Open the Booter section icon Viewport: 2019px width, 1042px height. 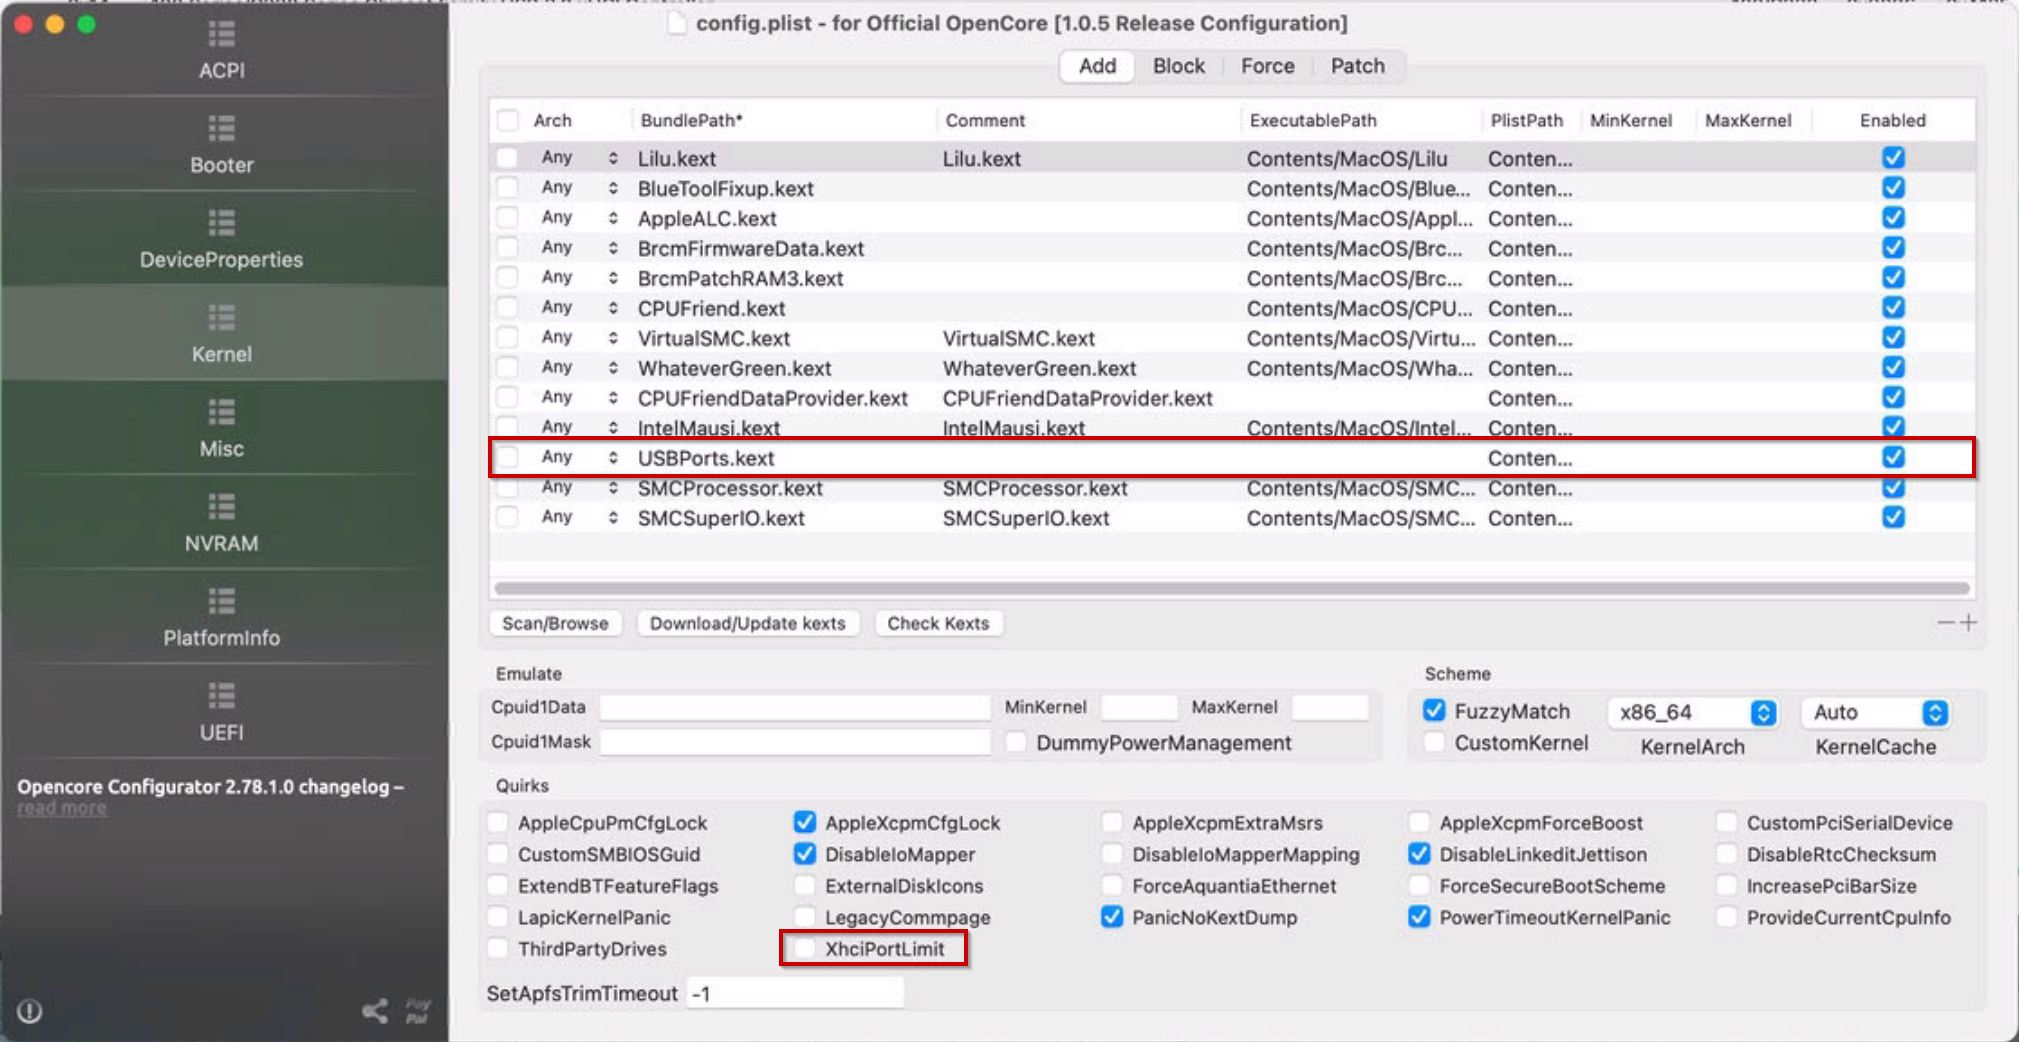(221, 130)
